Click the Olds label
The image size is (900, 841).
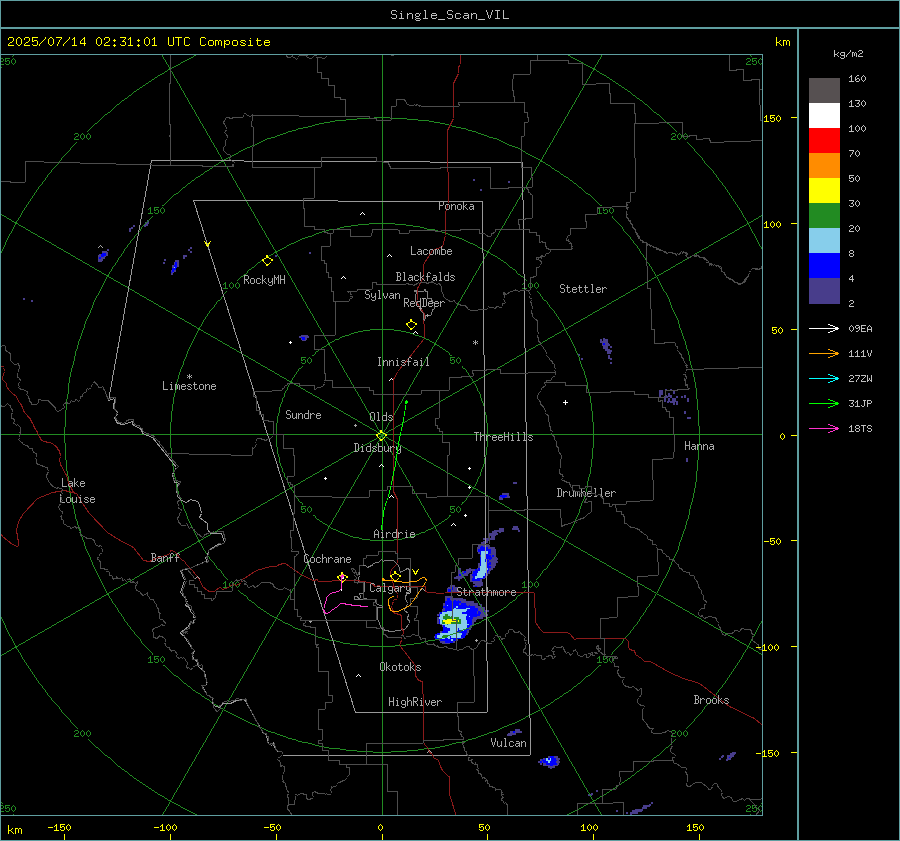(381, 417)
